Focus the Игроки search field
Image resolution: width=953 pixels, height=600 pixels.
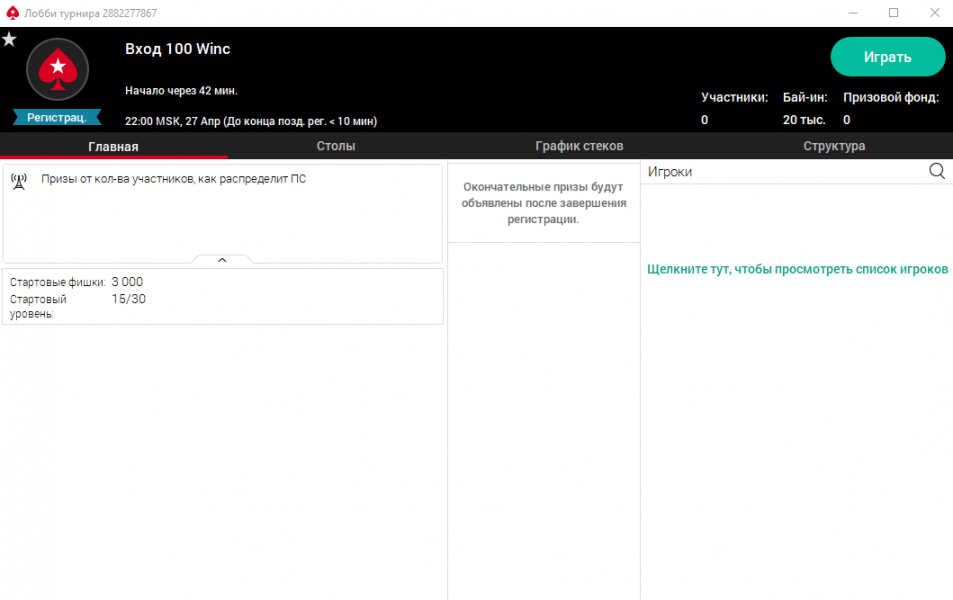click(x=785, y=171)
